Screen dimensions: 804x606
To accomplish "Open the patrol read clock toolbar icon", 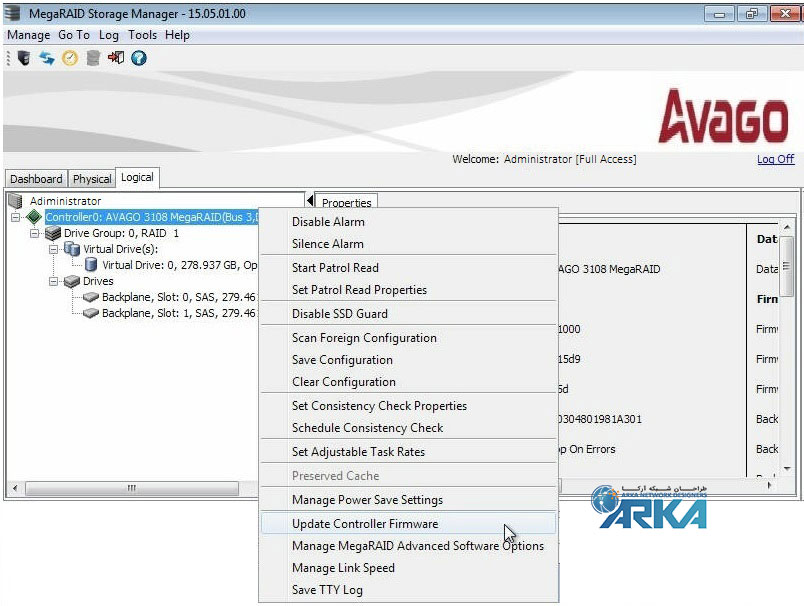I will (x=68, y=57).
